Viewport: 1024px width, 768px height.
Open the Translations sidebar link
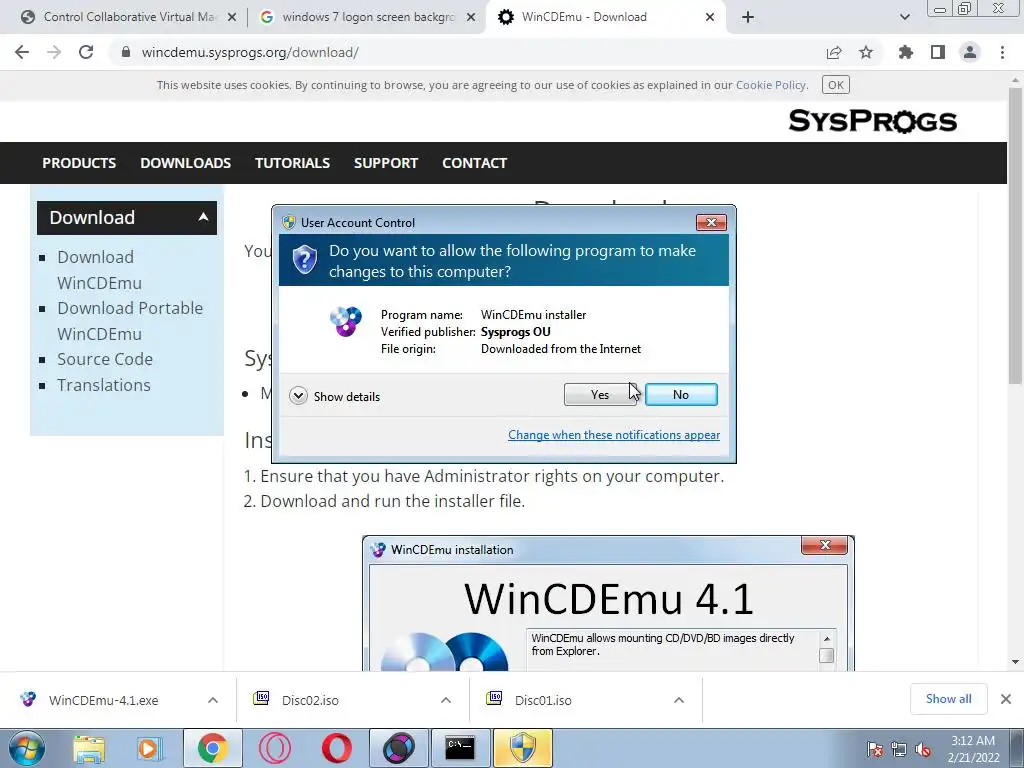click(x=103, y=385)
